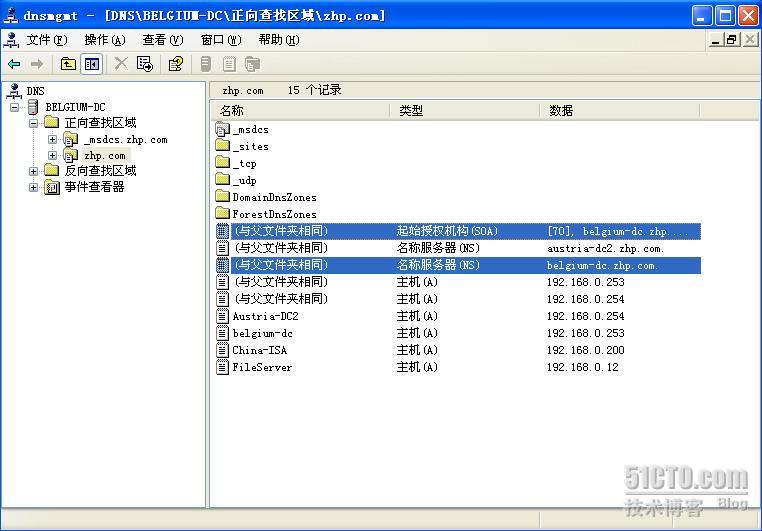Click the ForestDnsZones folder icon

coord(222,214)
